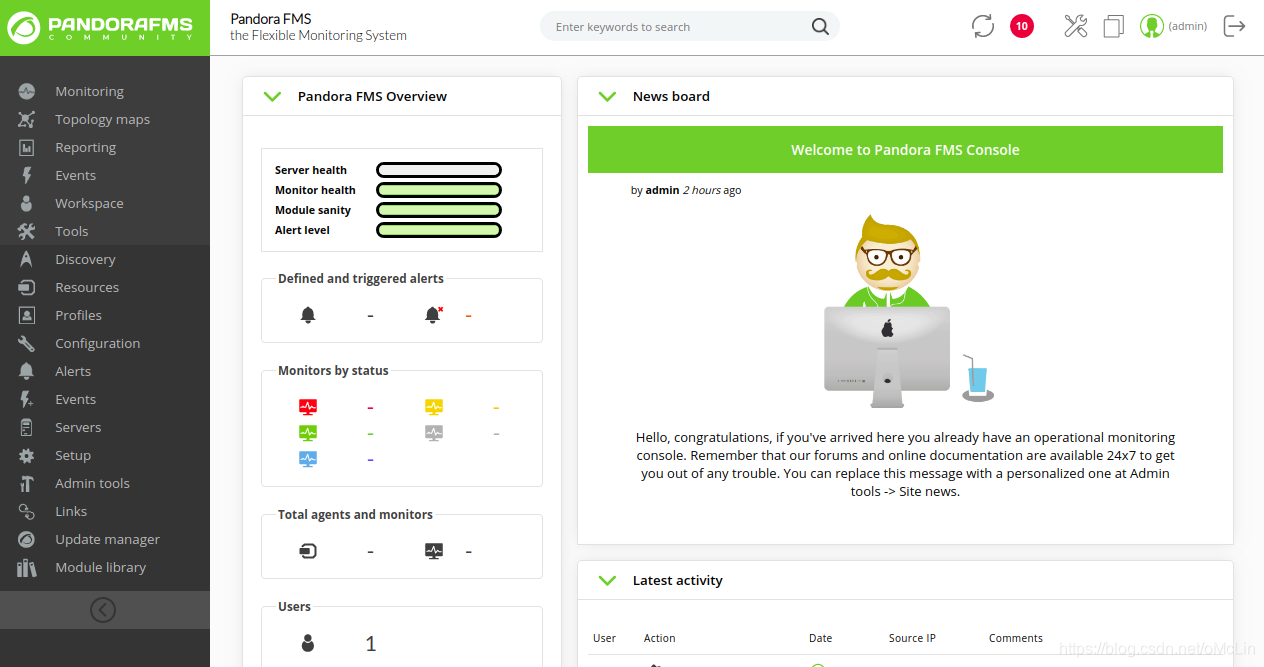The image size is (1264, 667).
Task: Click the users count 1
Action: [371, 644]
